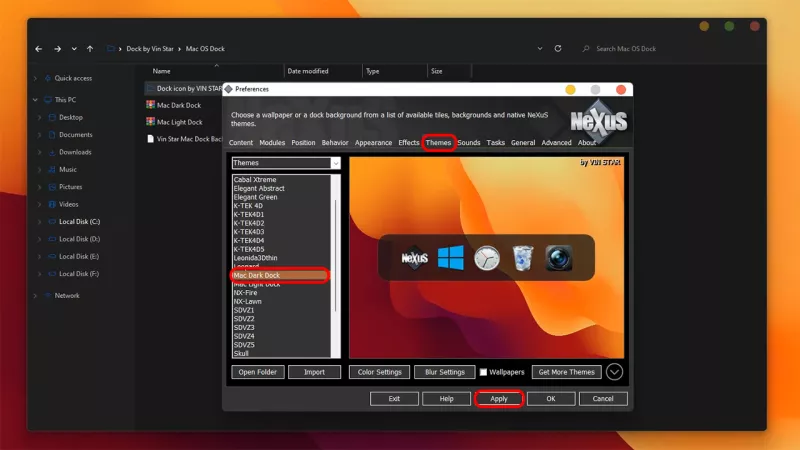Expand the Local Disk (C:) node
800x450 pixels.
39,221
